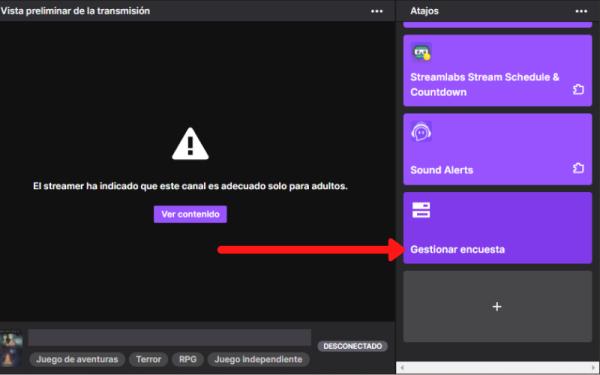Click the left arrow of horizontal scrollbar
This screenshot has width=600, height=375.
pos(402,368)
